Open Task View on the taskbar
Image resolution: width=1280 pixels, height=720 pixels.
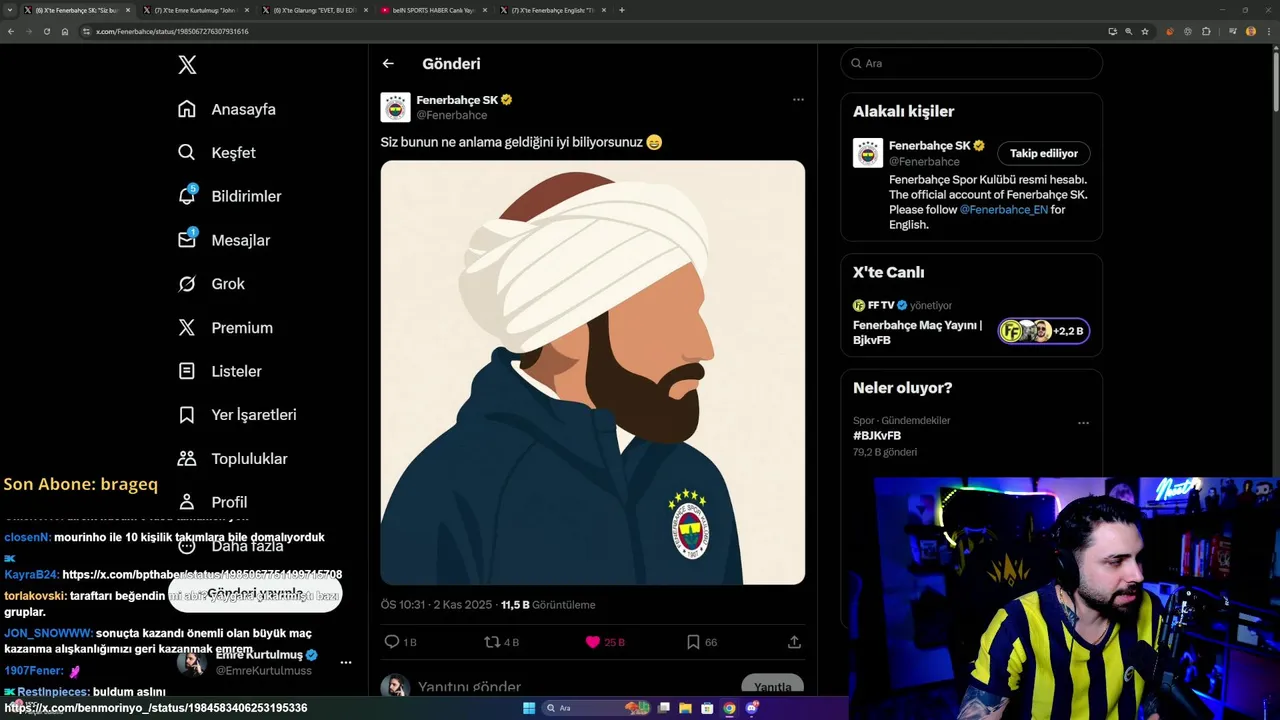[x=664, y=708]
